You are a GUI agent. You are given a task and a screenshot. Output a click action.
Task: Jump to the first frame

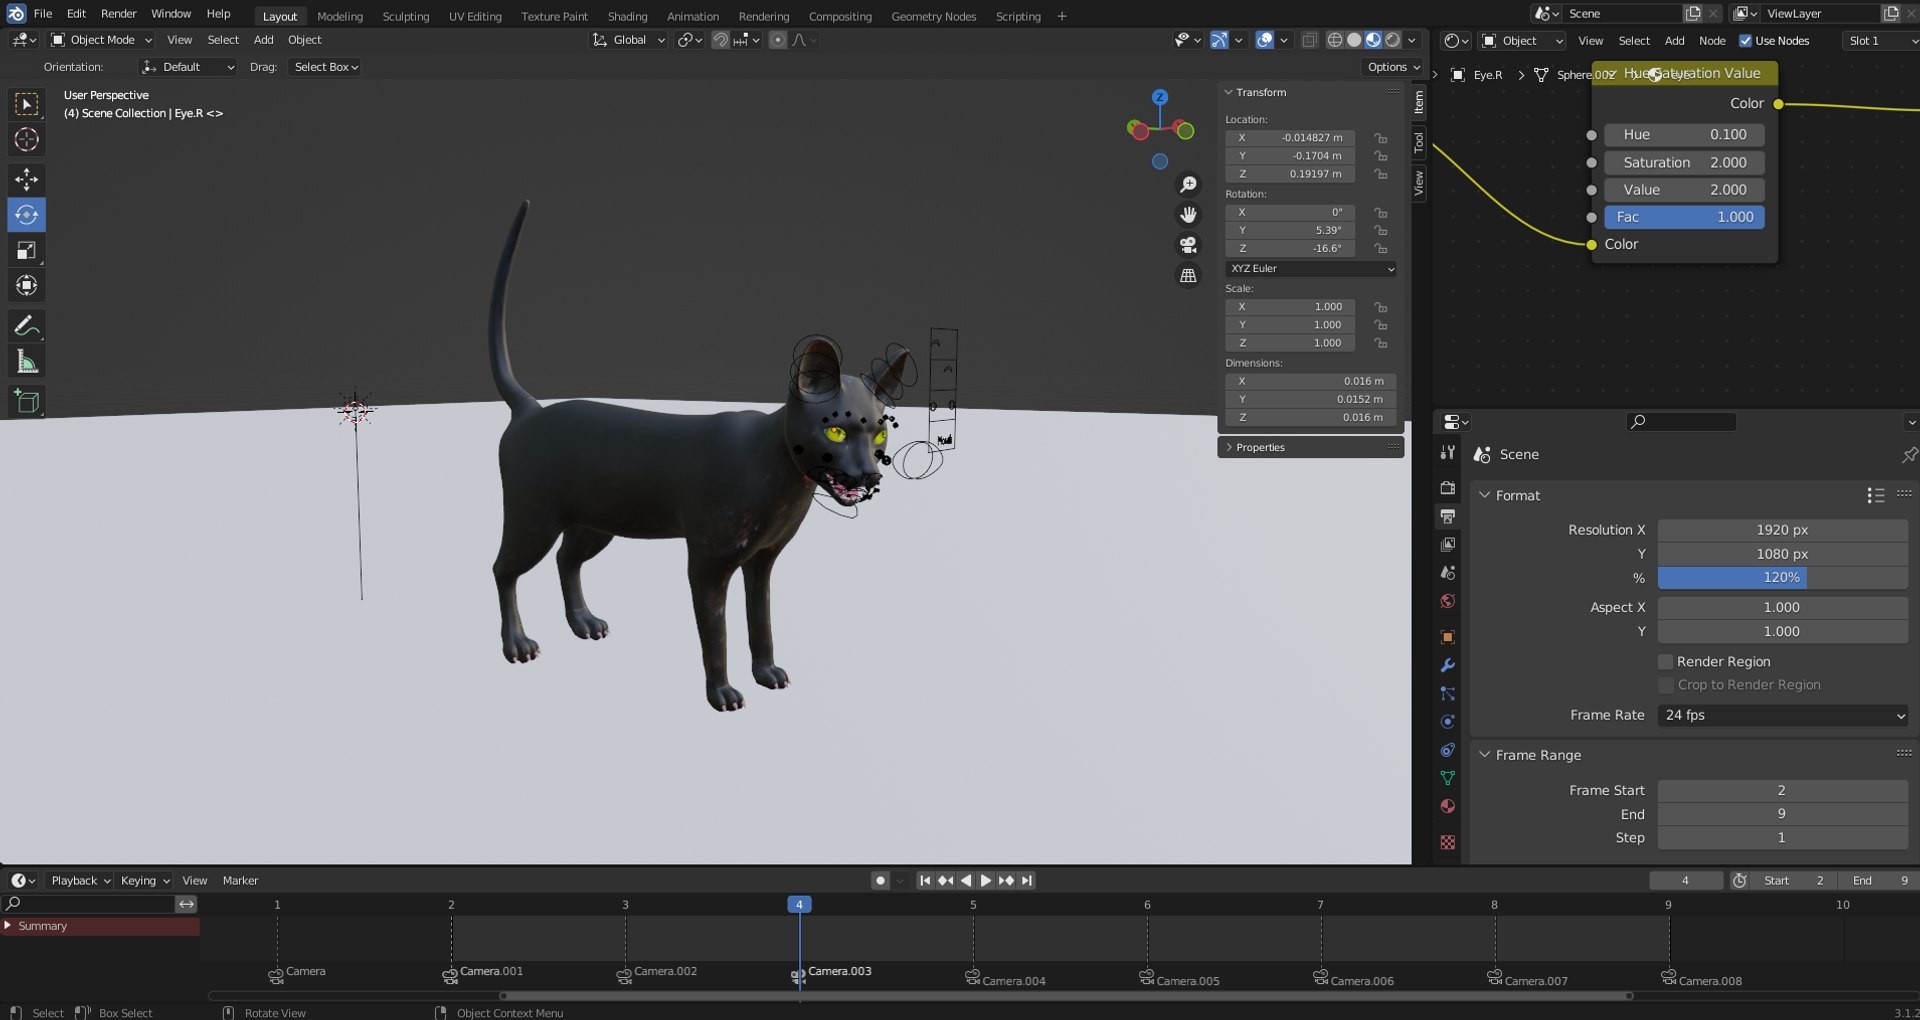click(925, 881)
